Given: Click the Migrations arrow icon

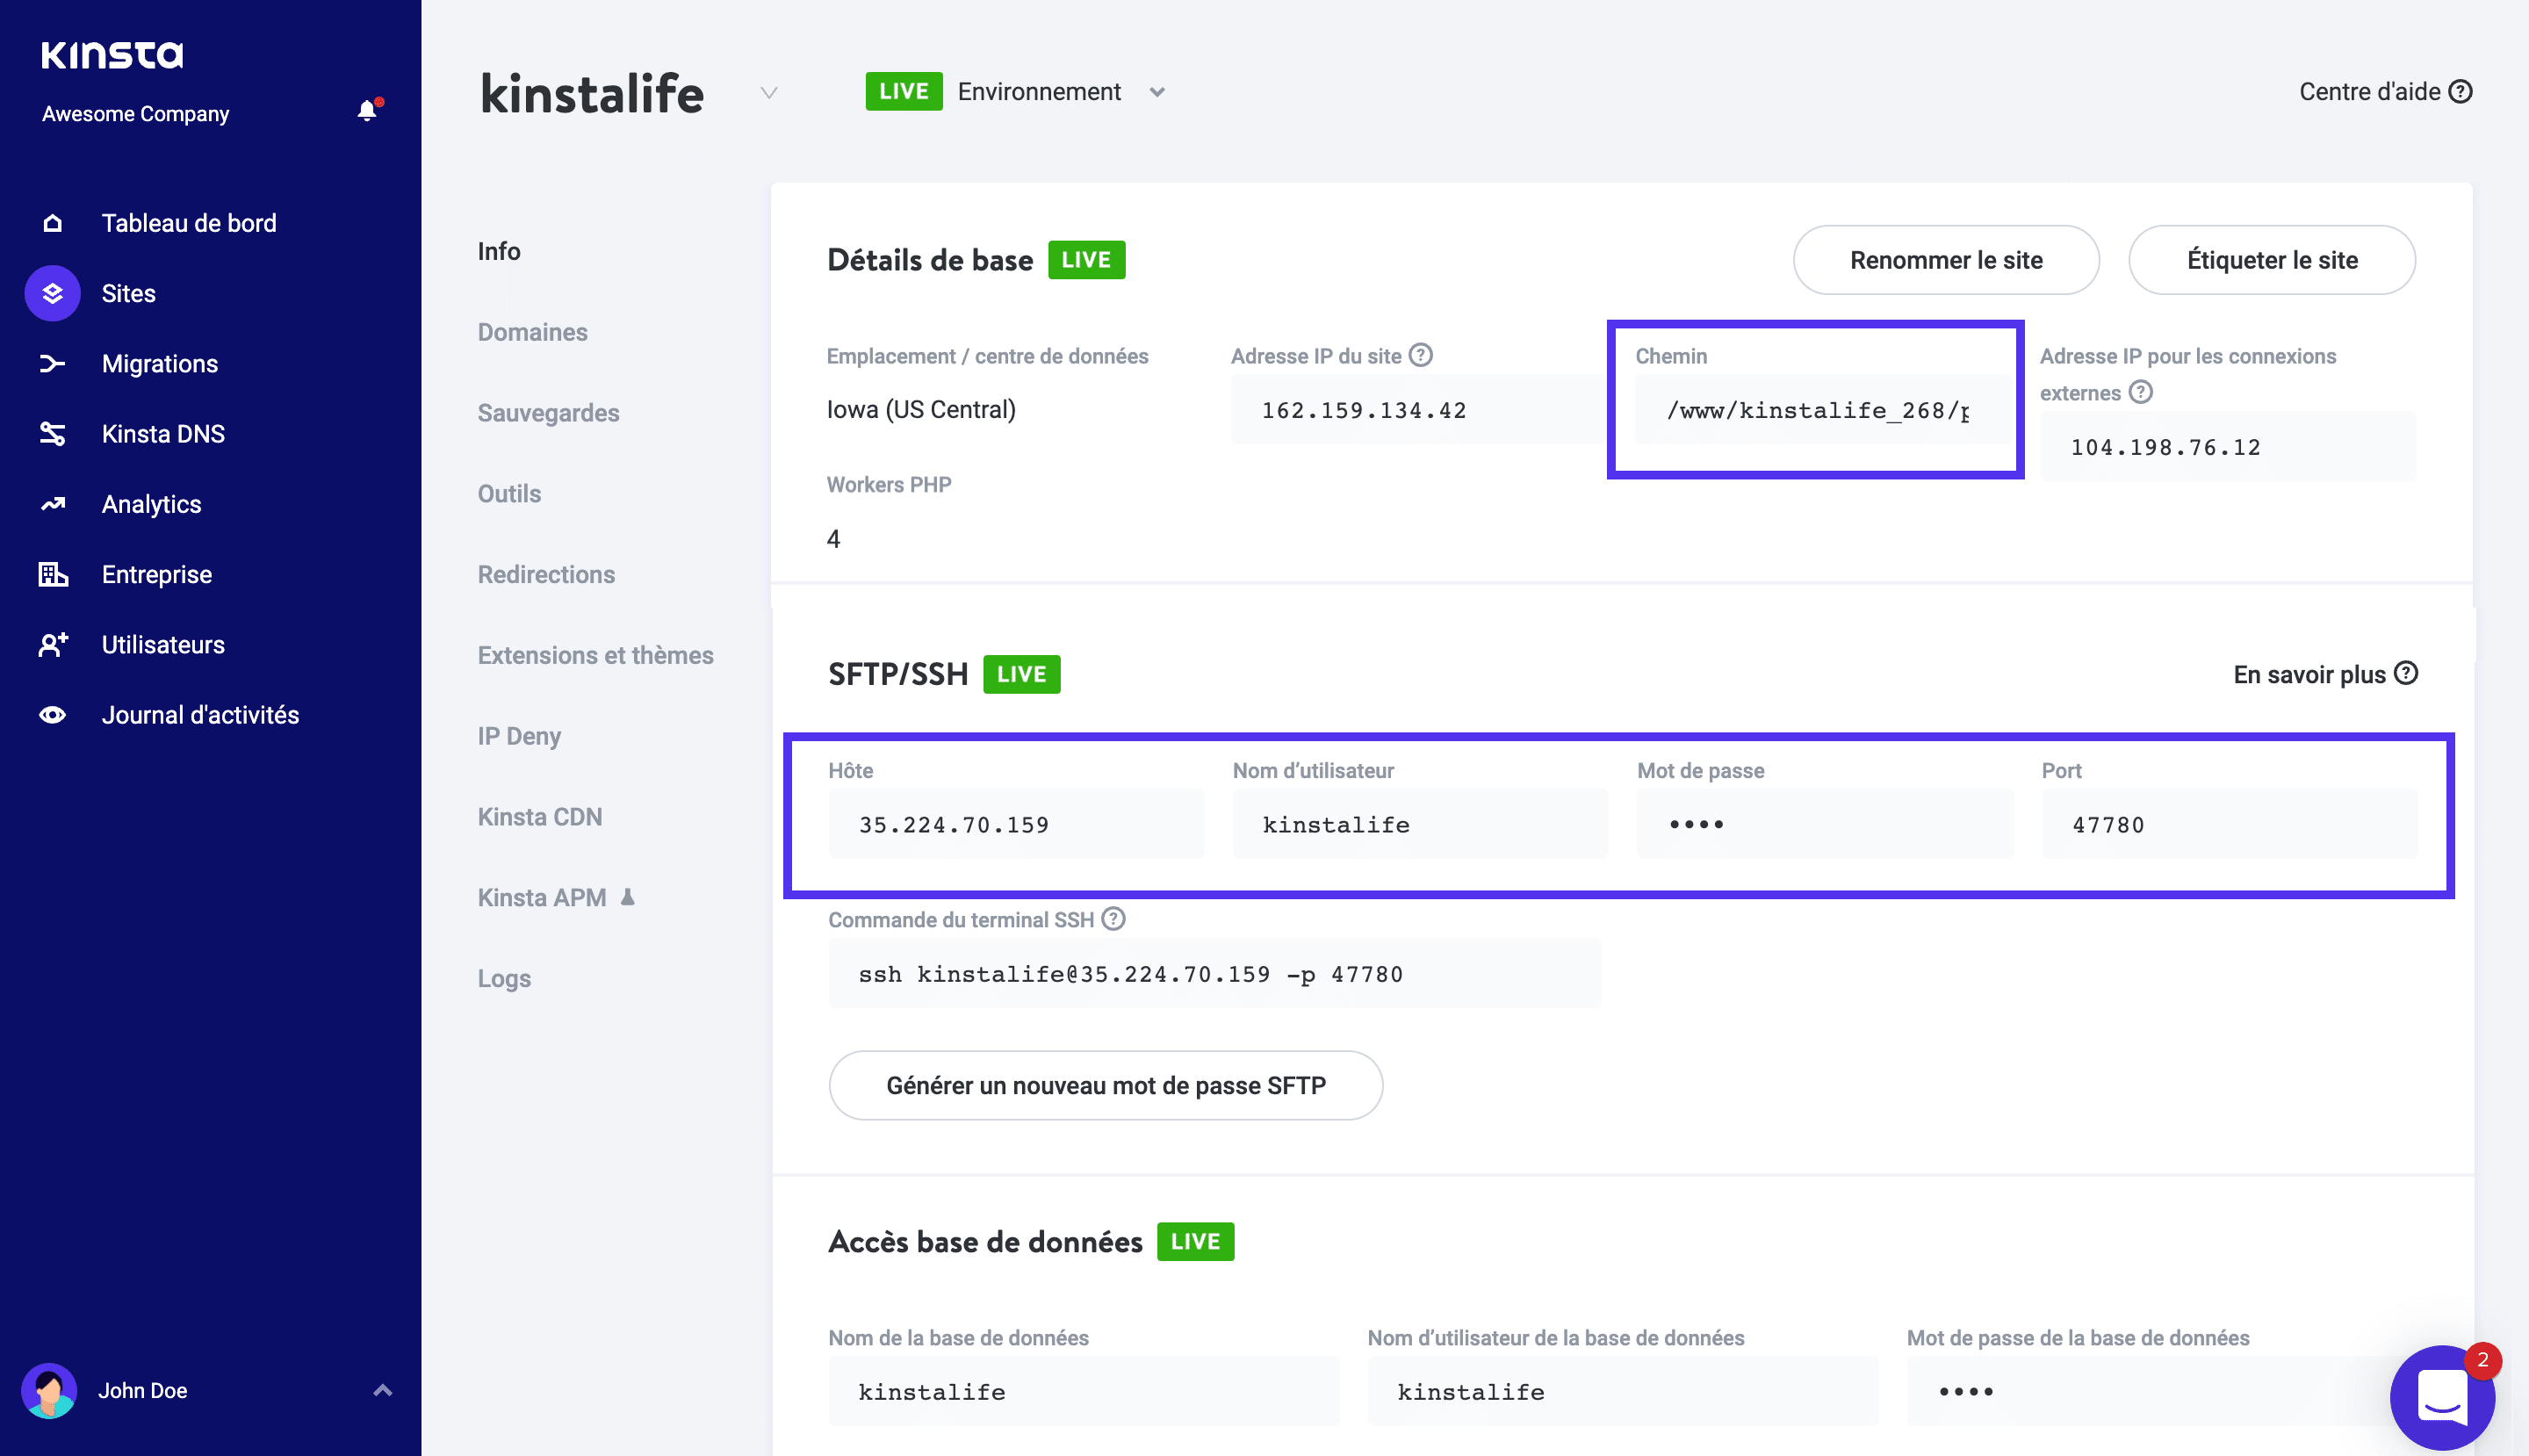Looking at the screenshot, I should coord(53,363).
